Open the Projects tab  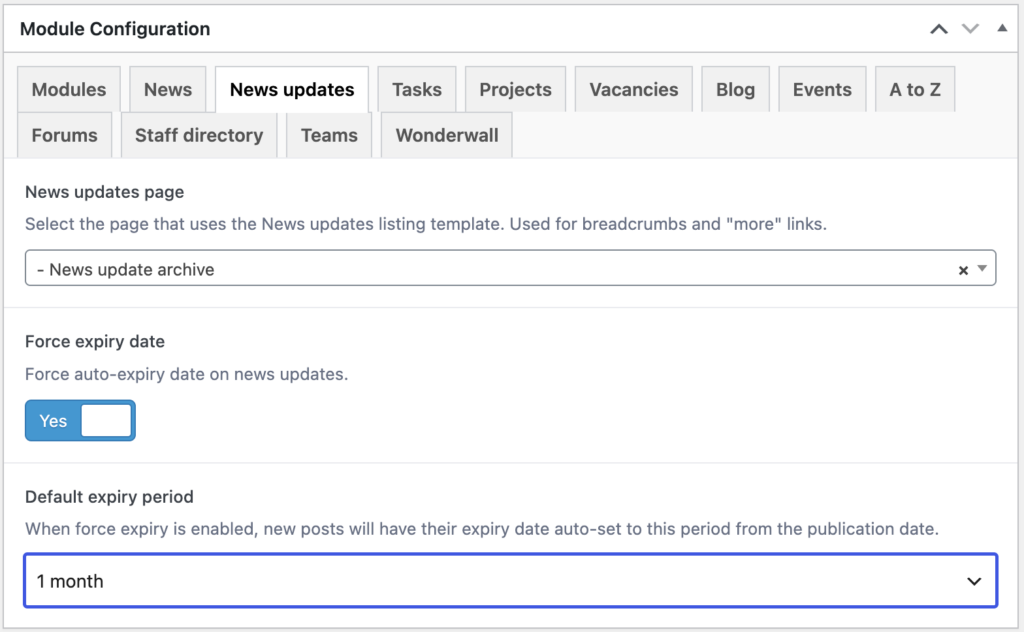[515, 89]
